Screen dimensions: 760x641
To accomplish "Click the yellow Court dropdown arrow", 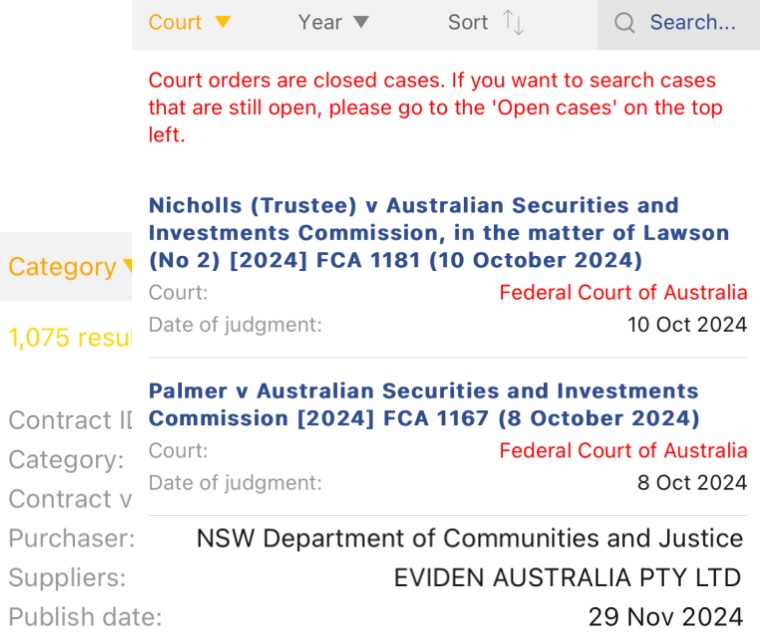I will (223, 22).
